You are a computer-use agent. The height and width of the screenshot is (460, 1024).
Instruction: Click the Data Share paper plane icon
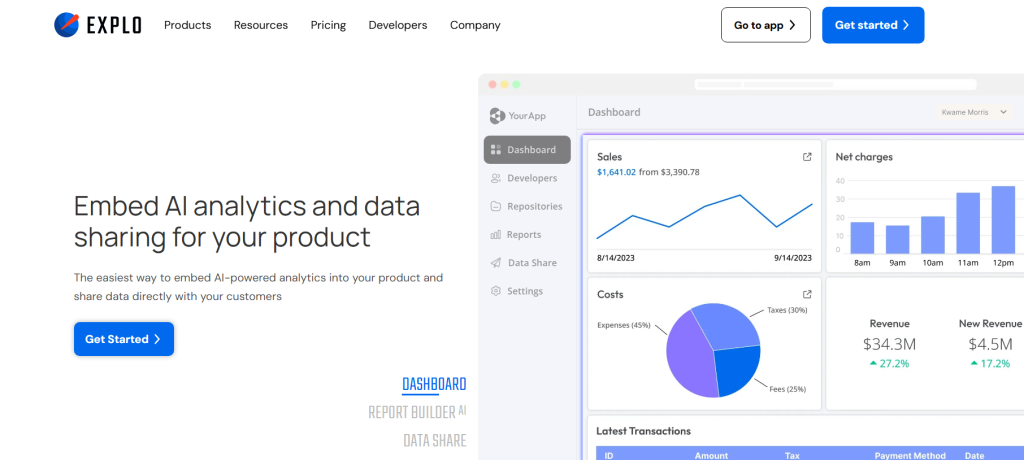496,263
